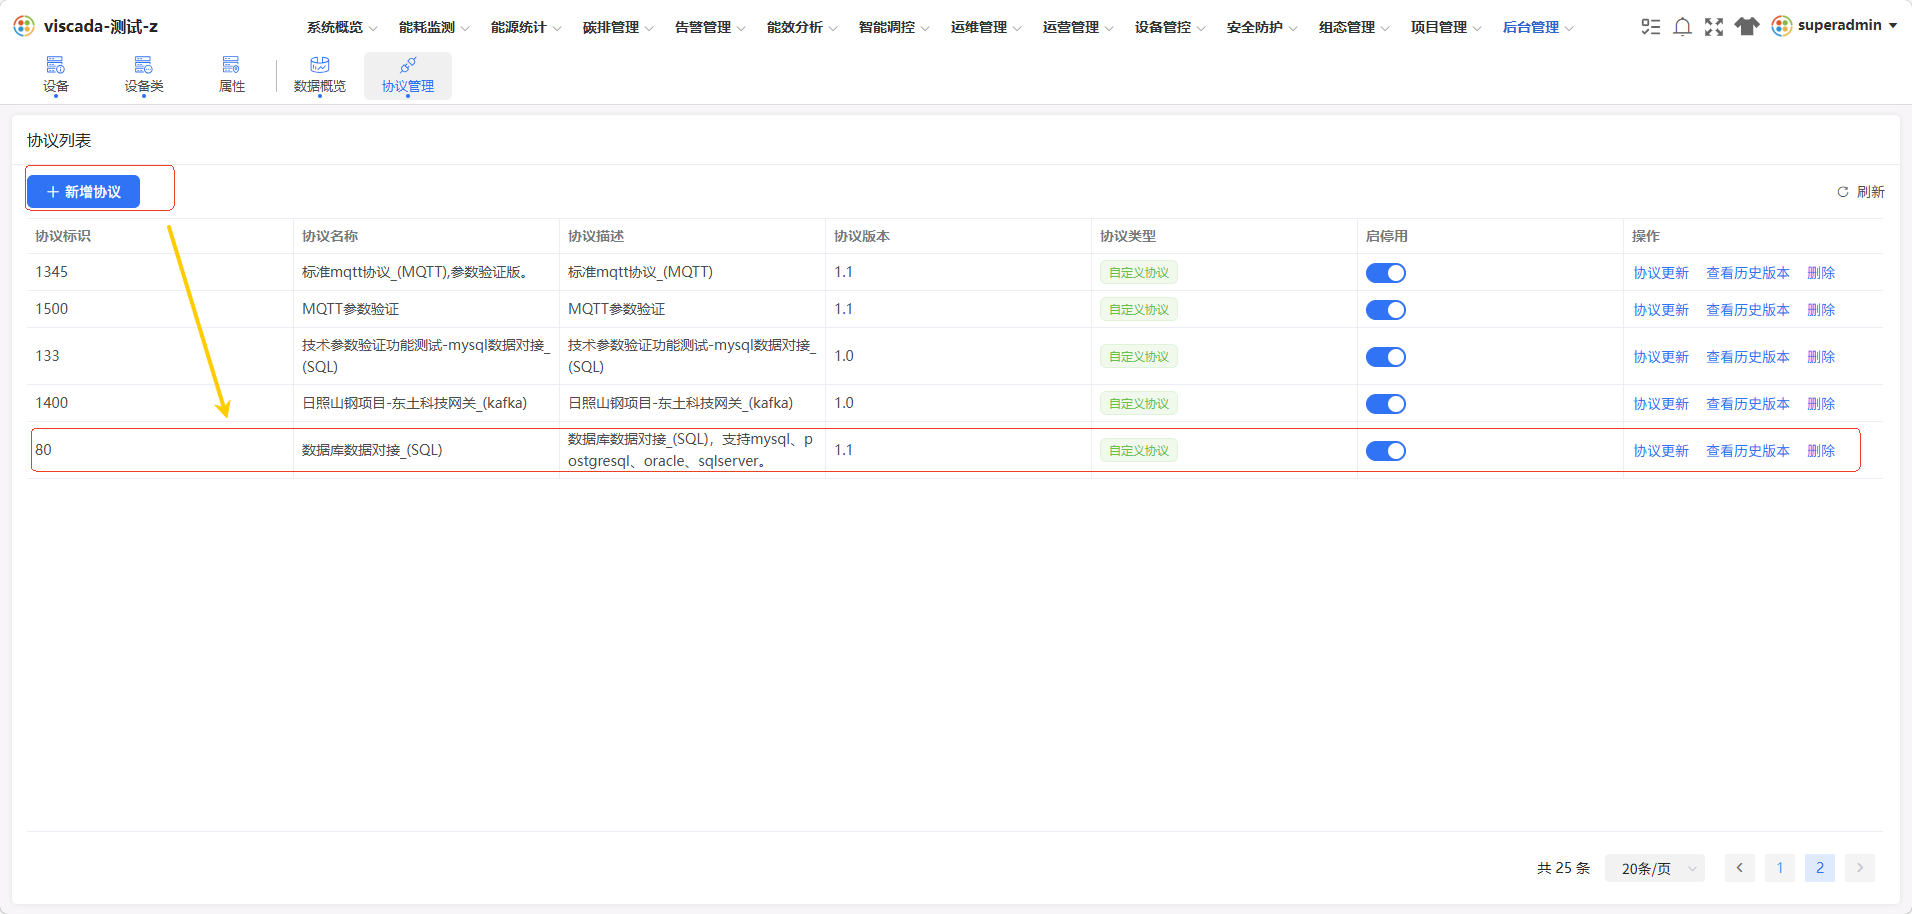Image resolution: width=1912 pixels, height=914 pixels.
Task: Click protocol name 日照山钢项目-东土科技网关_(kafka)
Action: [x=415, y=403]
